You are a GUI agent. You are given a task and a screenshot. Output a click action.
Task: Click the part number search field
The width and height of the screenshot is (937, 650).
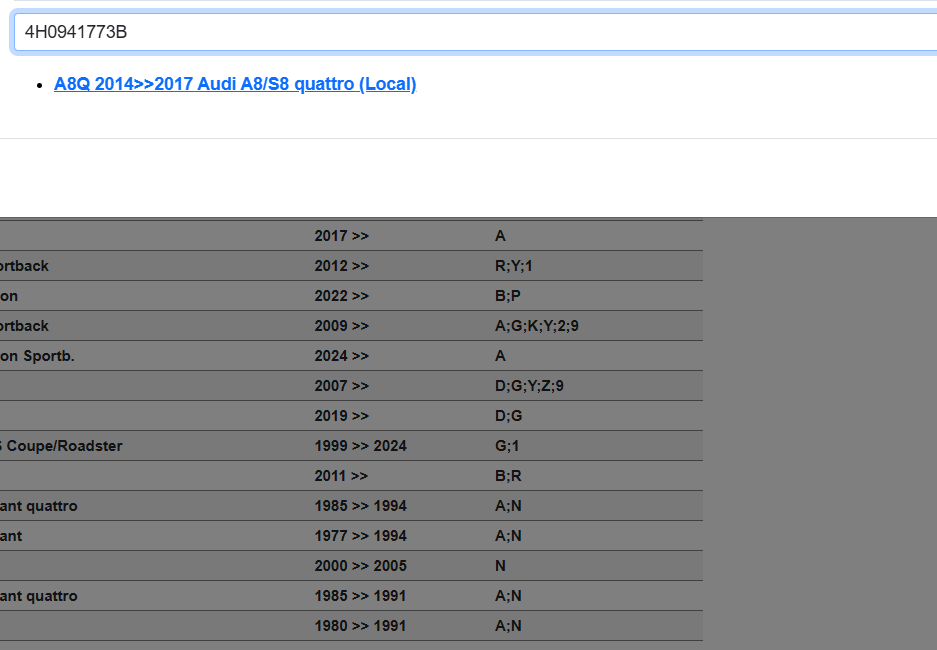click(475, 32)
